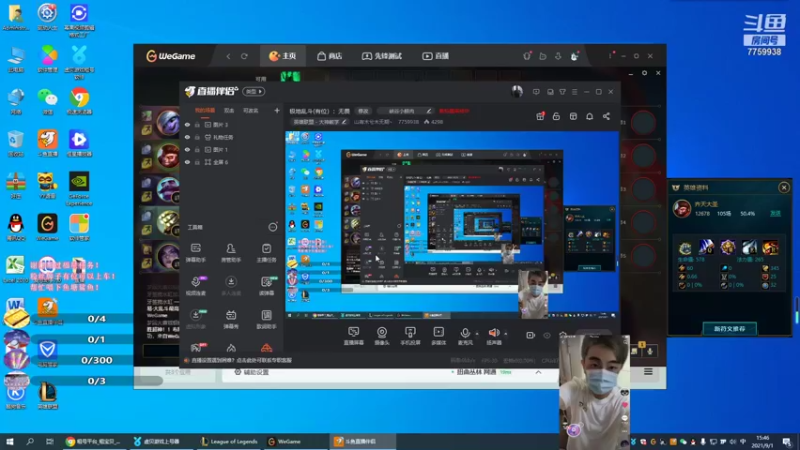Expand the 扭曲丛林 server chevron

pyautogui.click(x=538, y=372)
